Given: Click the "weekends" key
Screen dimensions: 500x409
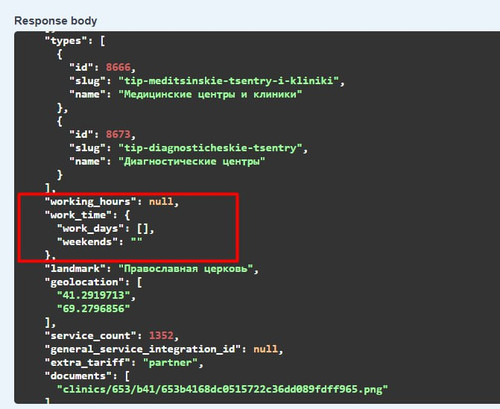Looking at the screenshot, I should click(88, 242).
